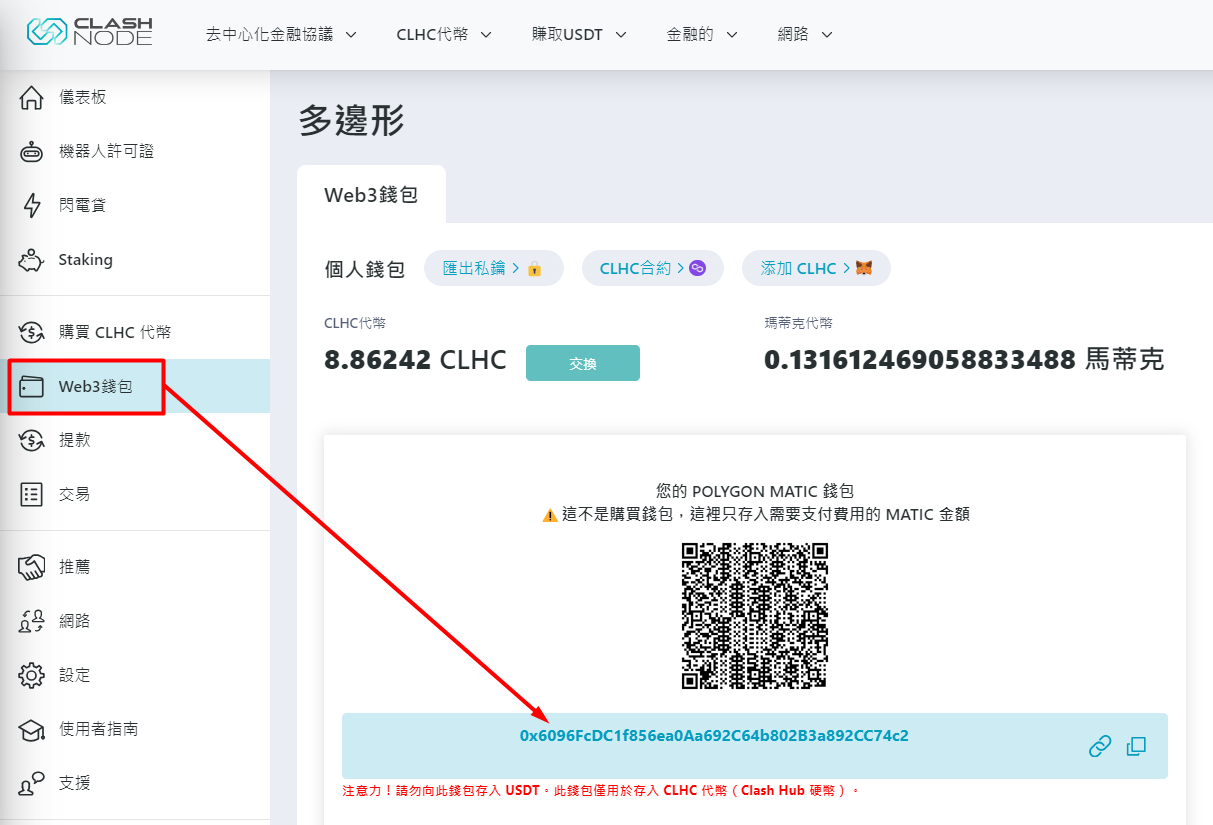Click the dashboard home icon
This screenshot has width=1213, height=825.
point(32,98)
